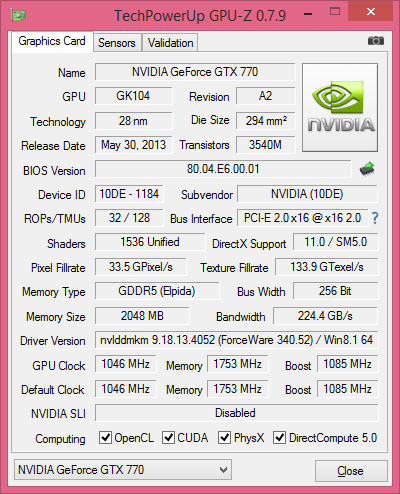Click the NVIDIA SLI Disabled field
Screen dimensions: 400x494
pyautogui.click(x=237, y=413)
